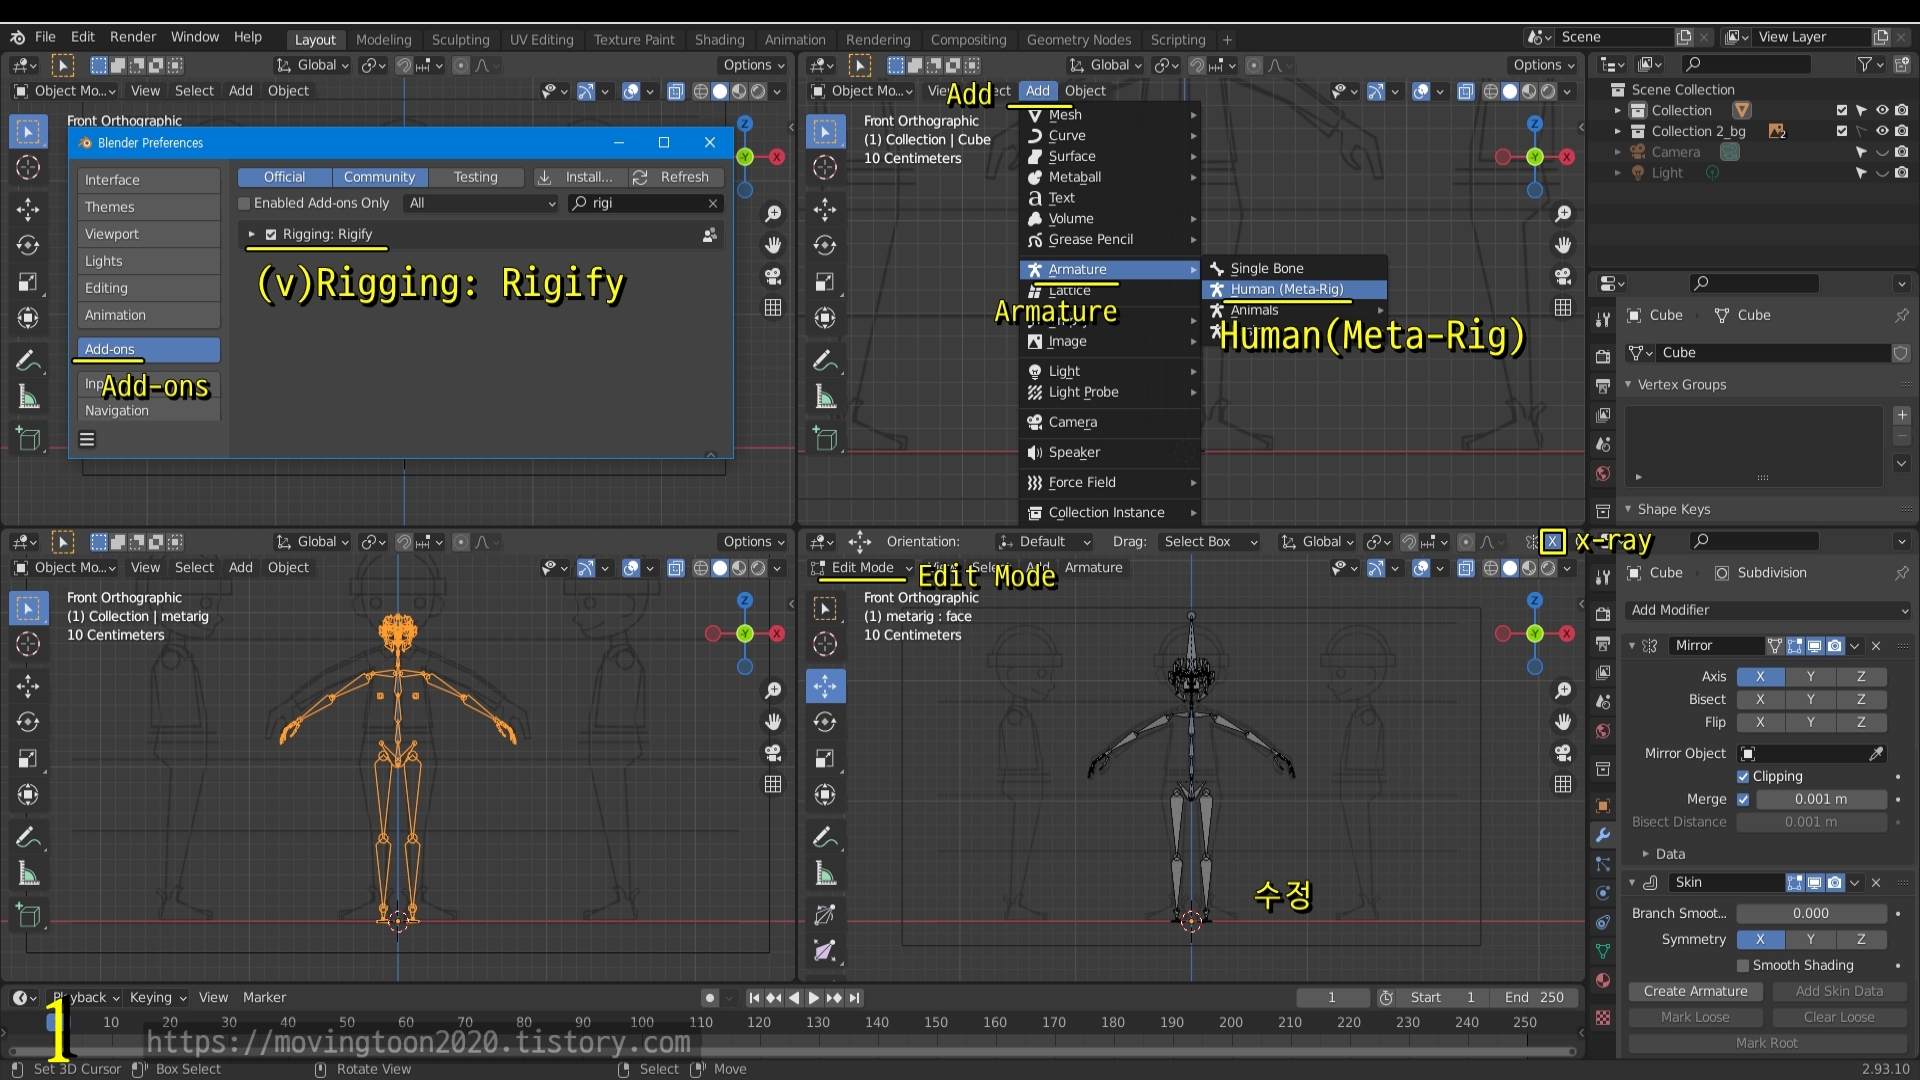Click the outliner filter funnel icon
1920x1080 pixels.
pos(1864,64)
